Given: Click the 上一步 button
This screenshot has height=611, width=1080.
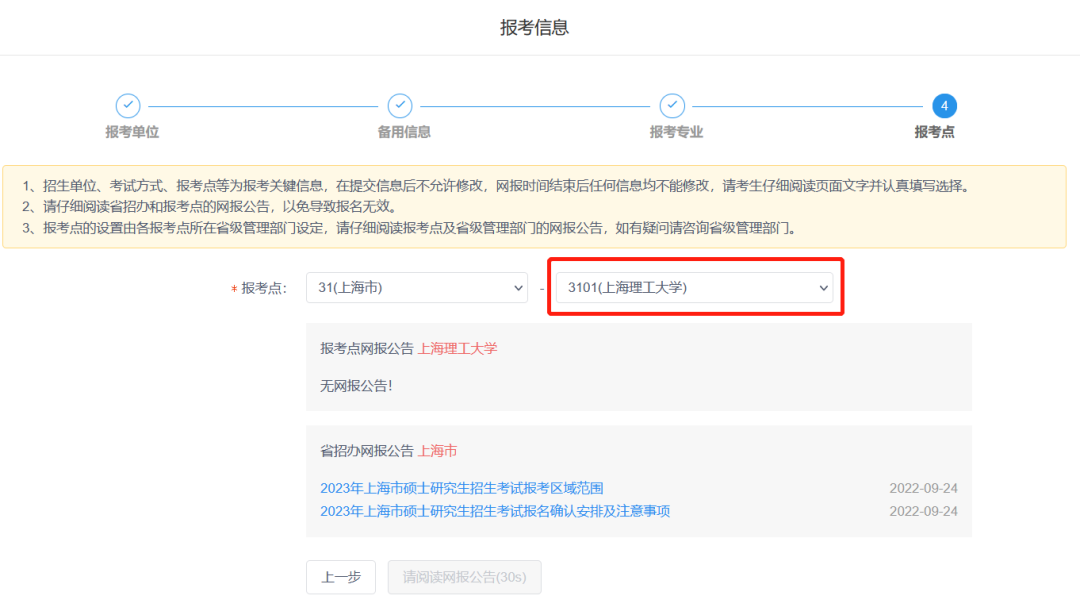Looking at the screenshot, I should tap(341, 577).
